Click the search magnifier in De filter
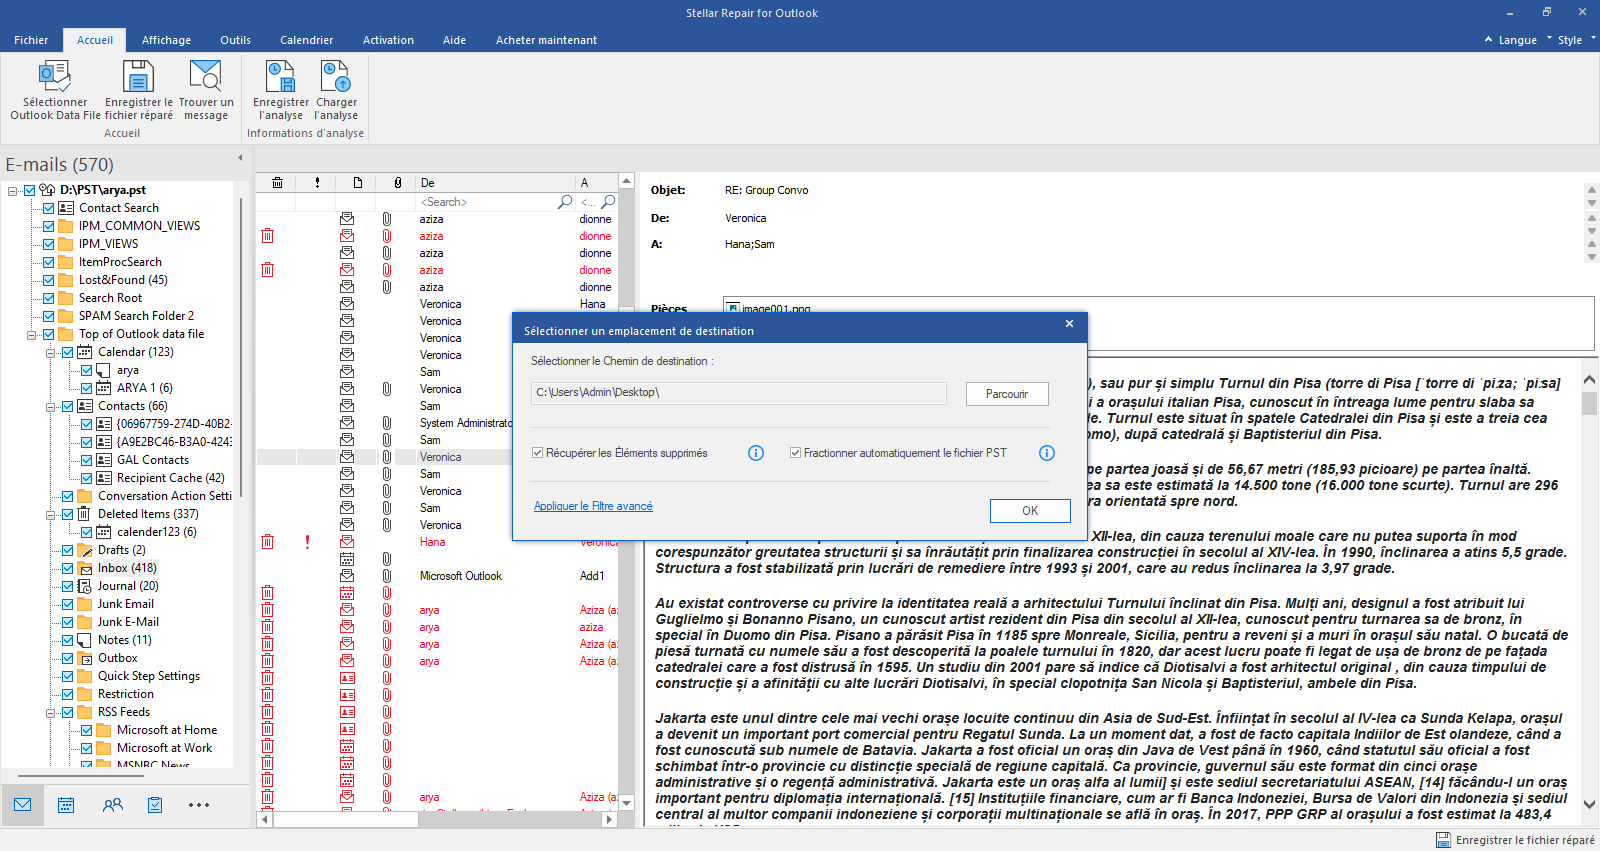Viewport: 1600px width, 851px height. tap(565, 202)
